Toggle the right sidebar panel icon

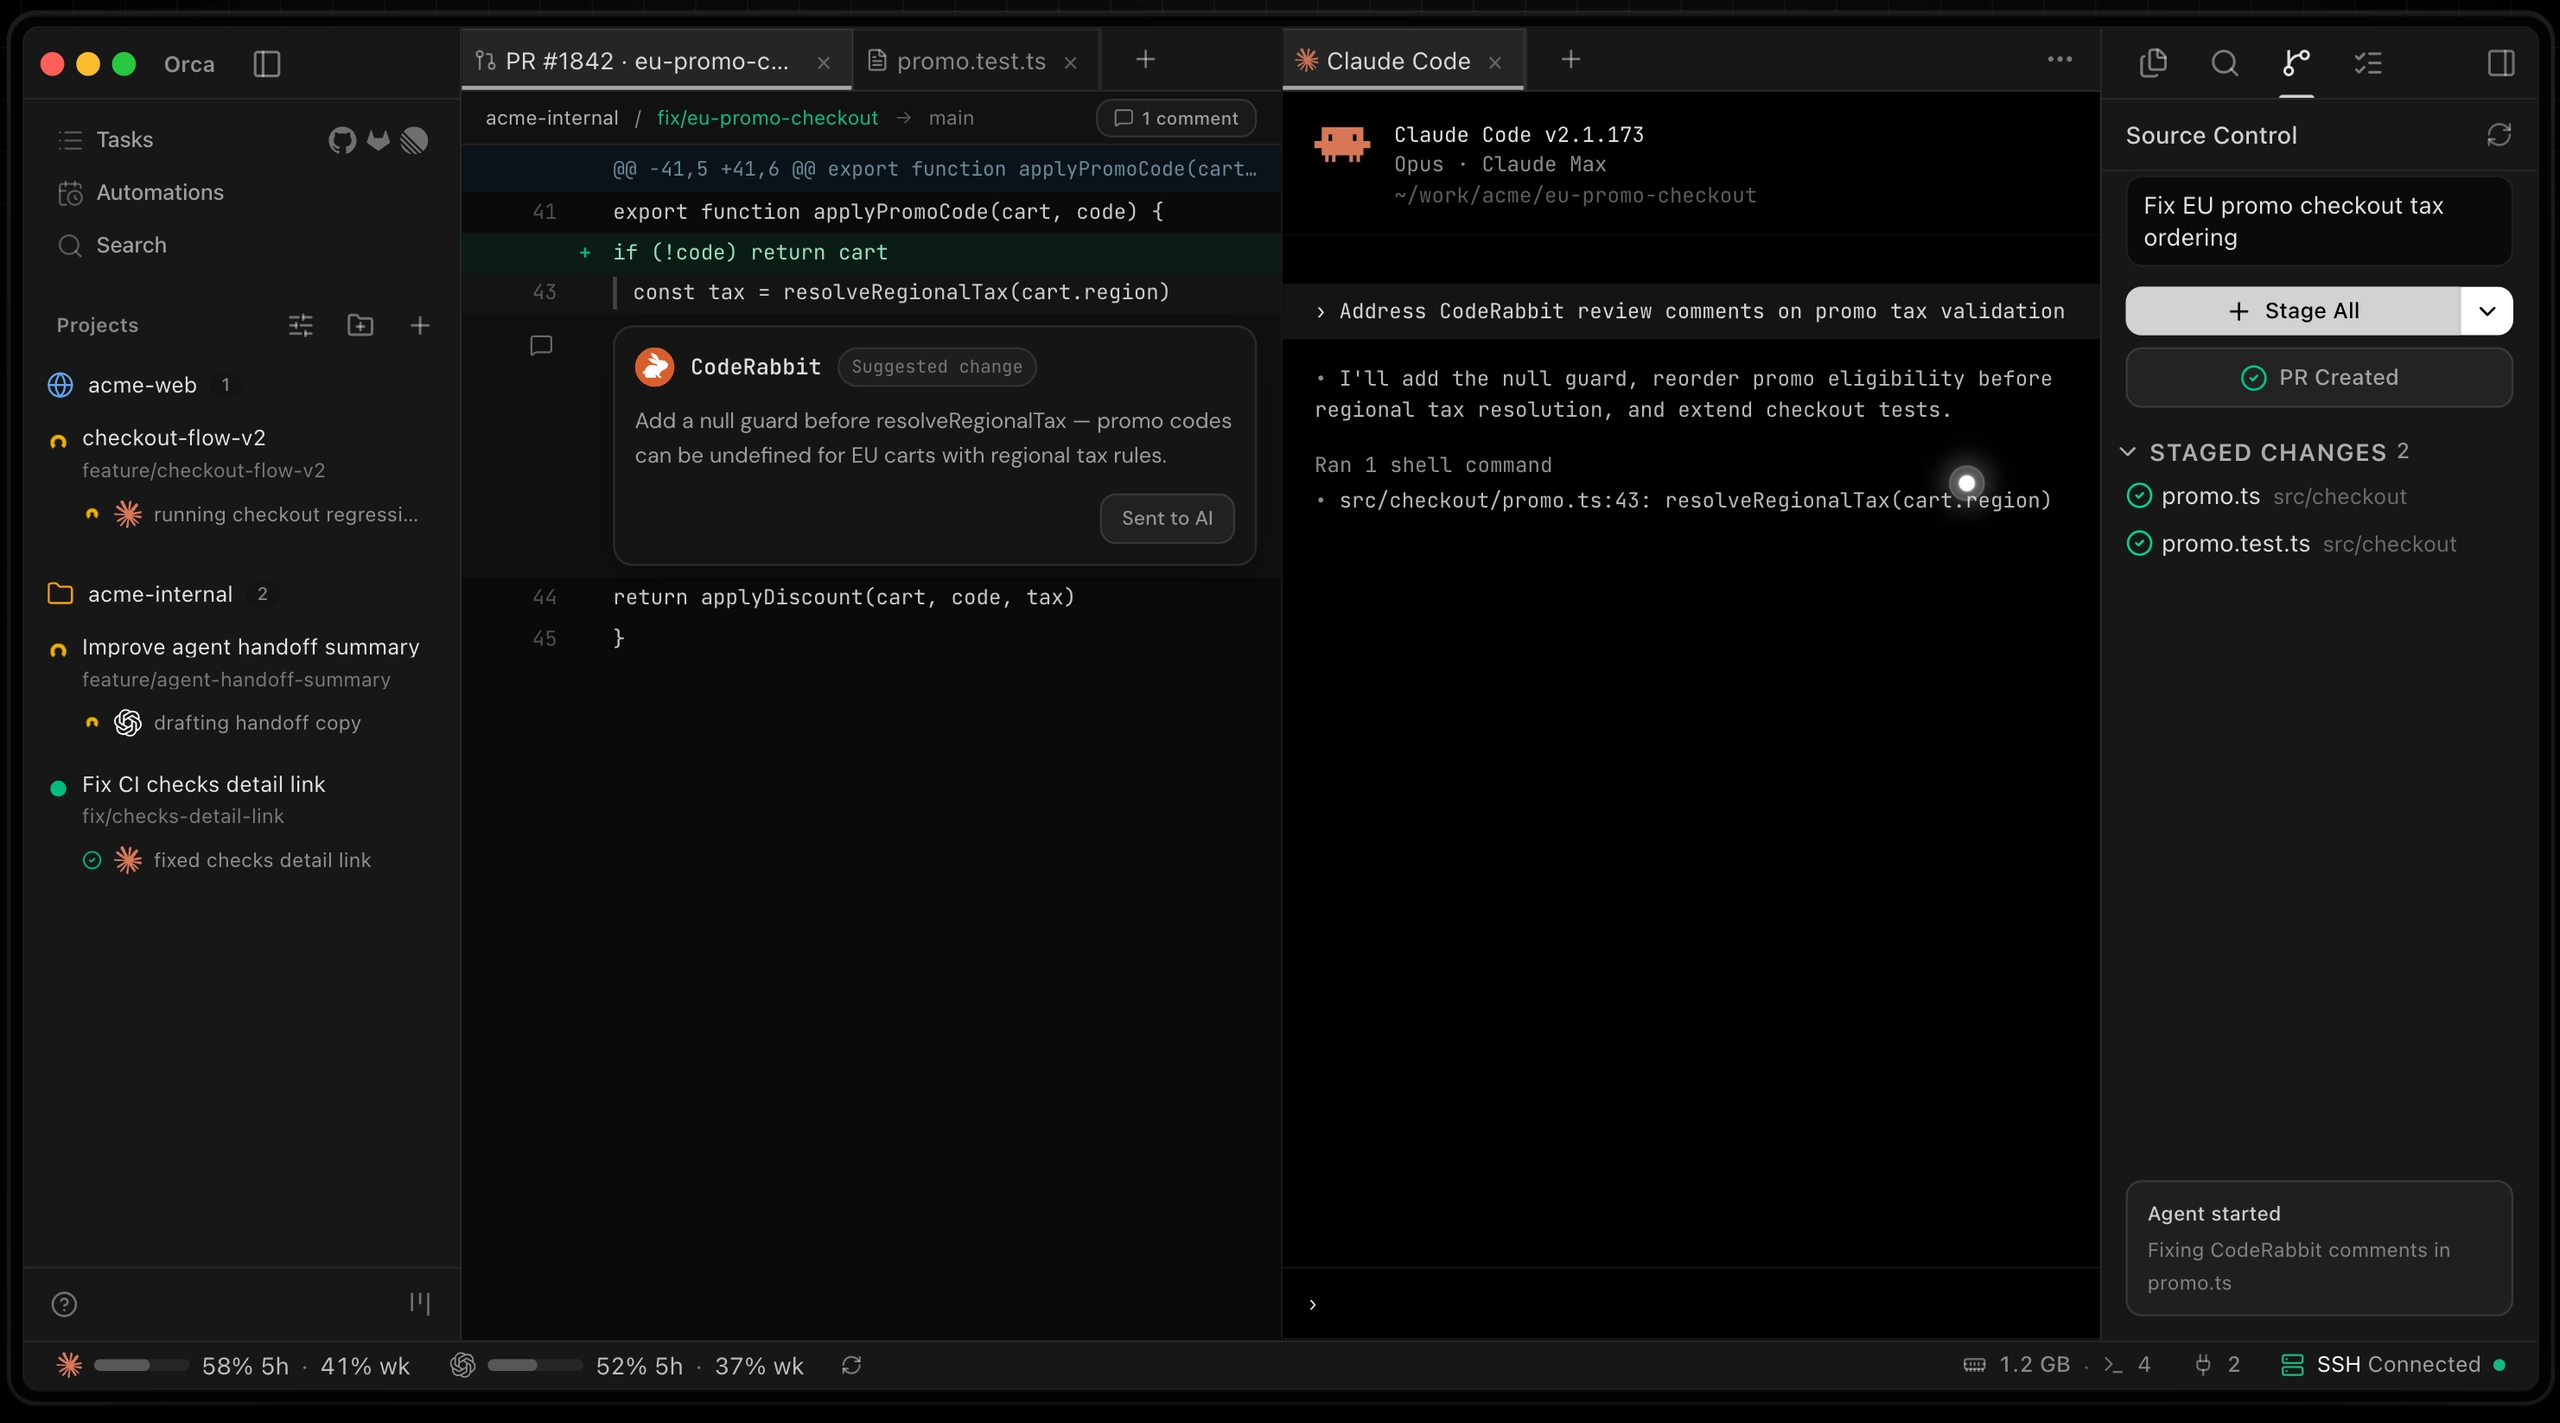coord(2500,64)
